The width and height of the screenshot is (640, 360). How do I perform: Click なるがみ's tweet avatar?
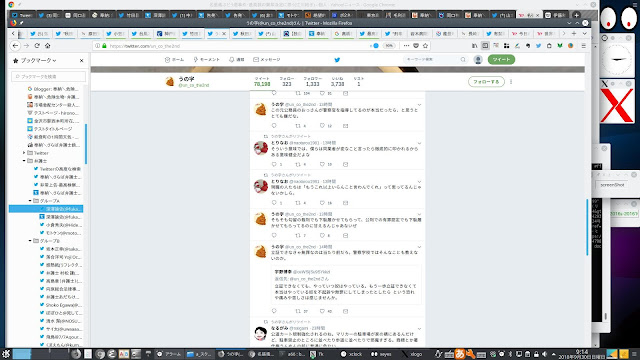(x=260, y=333)
